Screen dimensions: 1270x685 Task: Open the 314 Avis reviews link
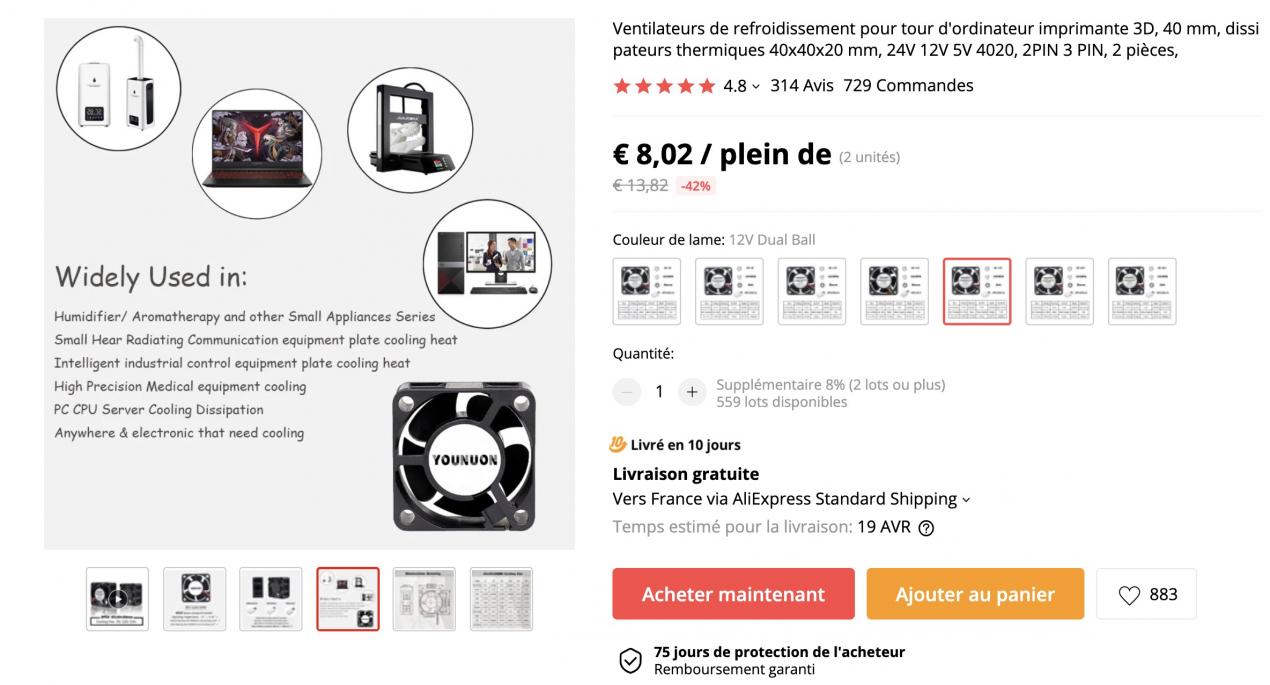pyautogui.click(x=801, y=86)
